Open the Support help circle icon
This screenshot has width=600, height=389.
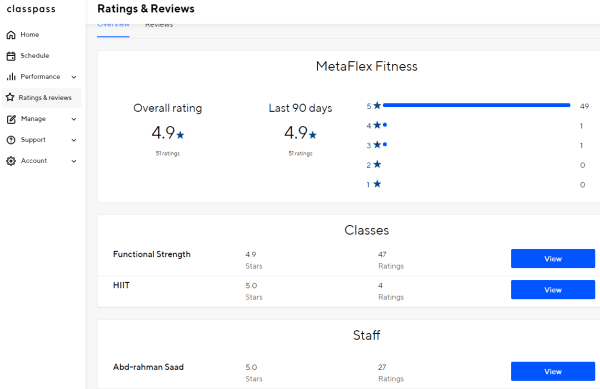point(11,140)
